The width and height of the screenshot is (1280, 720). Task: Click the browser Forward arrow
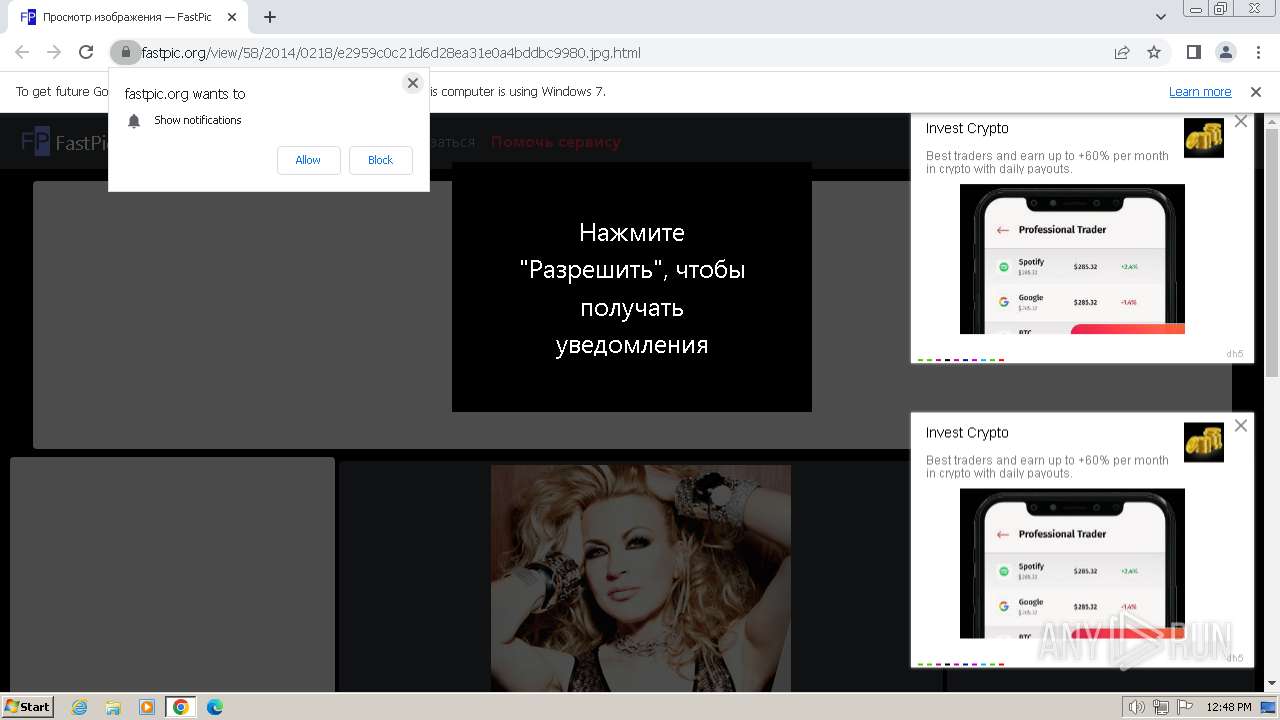[54, 53]
